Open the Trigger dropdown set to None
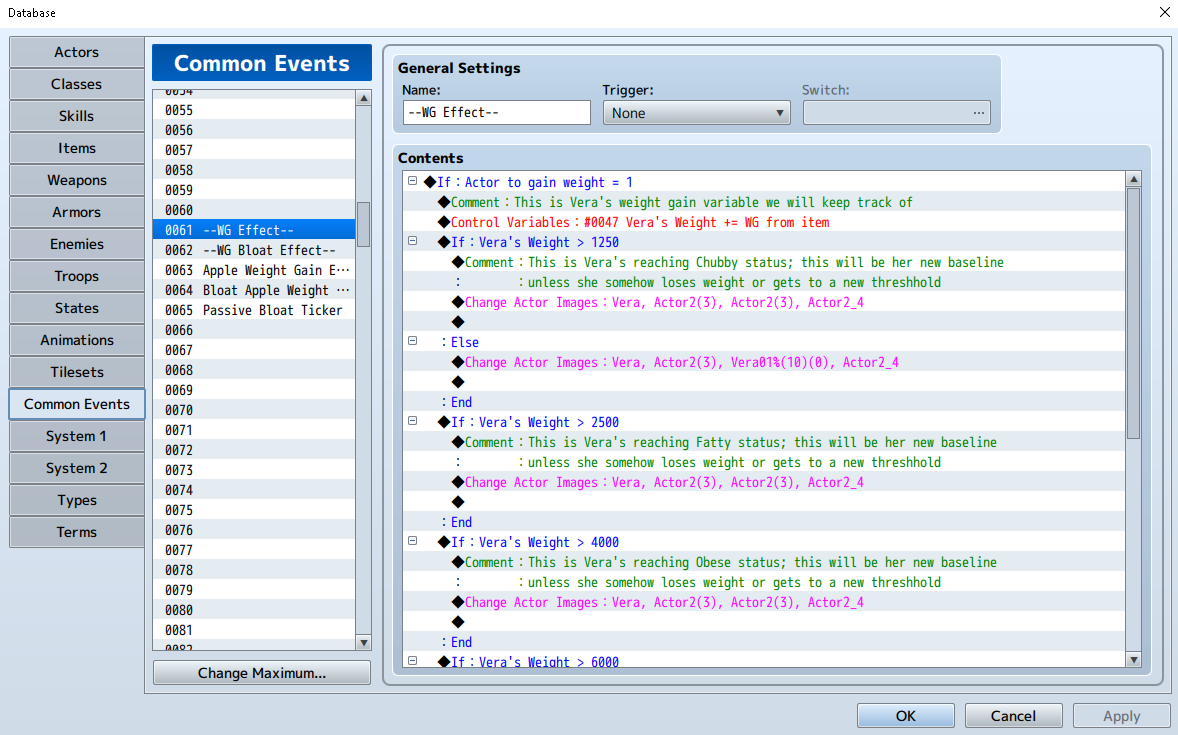 point(696,113)
